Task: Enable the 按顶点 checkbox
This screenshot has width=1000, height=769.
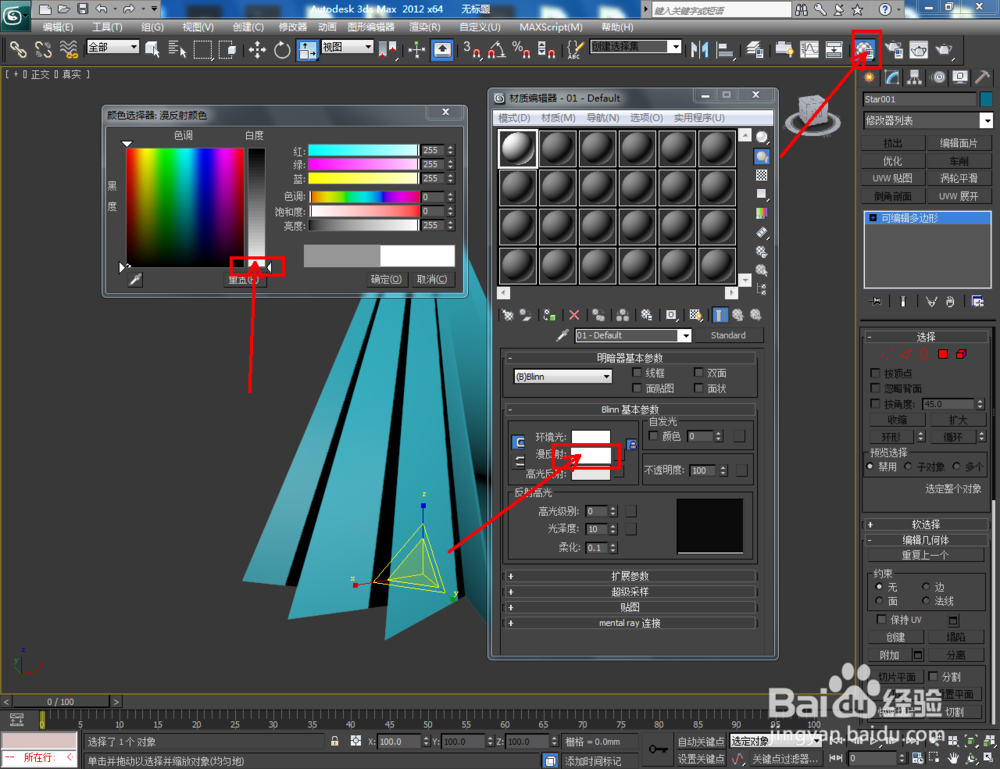Action: 875,373
